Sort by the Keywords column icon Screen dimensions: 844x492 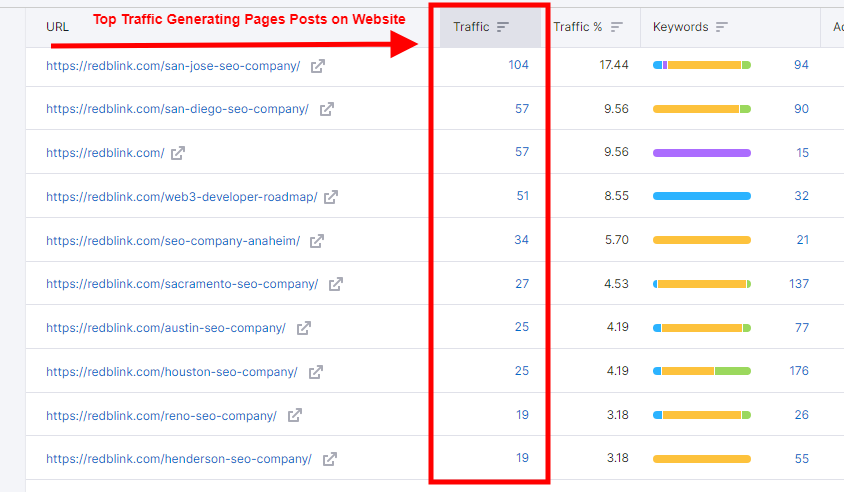[722, 27]
